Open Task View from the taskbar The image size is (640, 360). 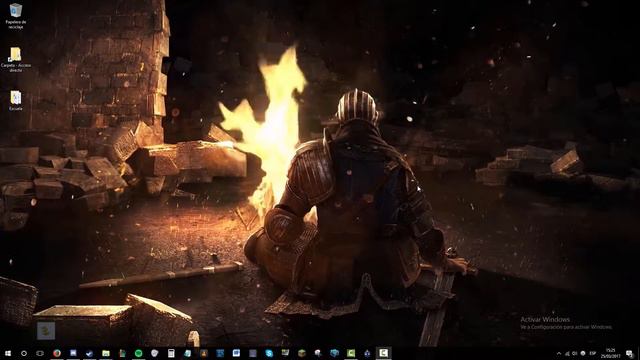click(40, 353)
